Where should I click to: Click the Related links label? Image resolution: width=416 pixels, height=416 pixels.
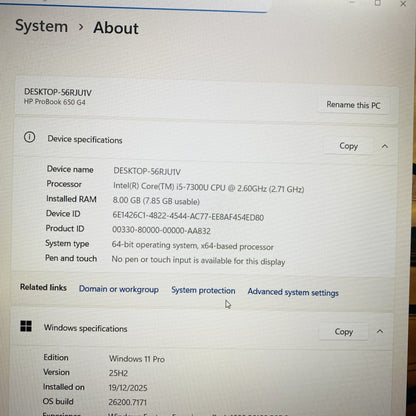(x=43, y=287)
